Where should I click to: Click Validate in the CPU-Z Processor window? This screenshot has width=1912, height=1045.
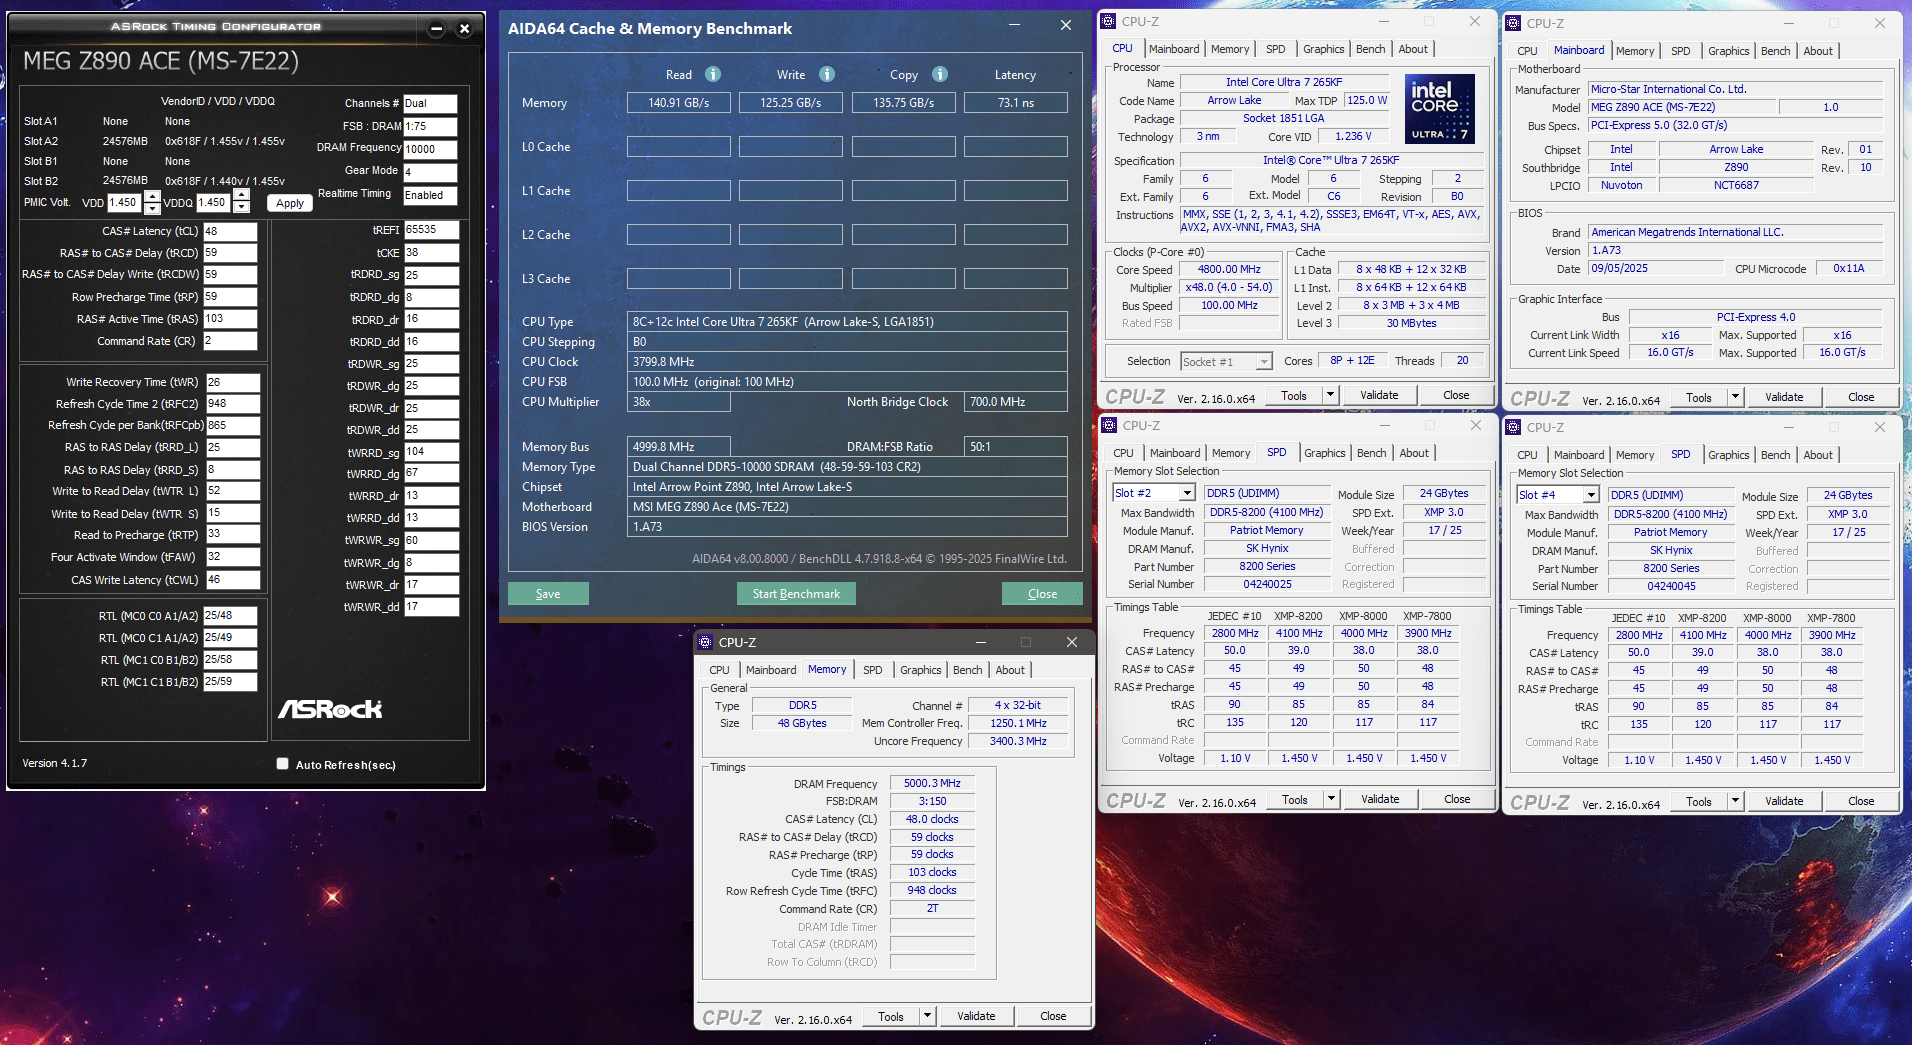point(1379,395)
